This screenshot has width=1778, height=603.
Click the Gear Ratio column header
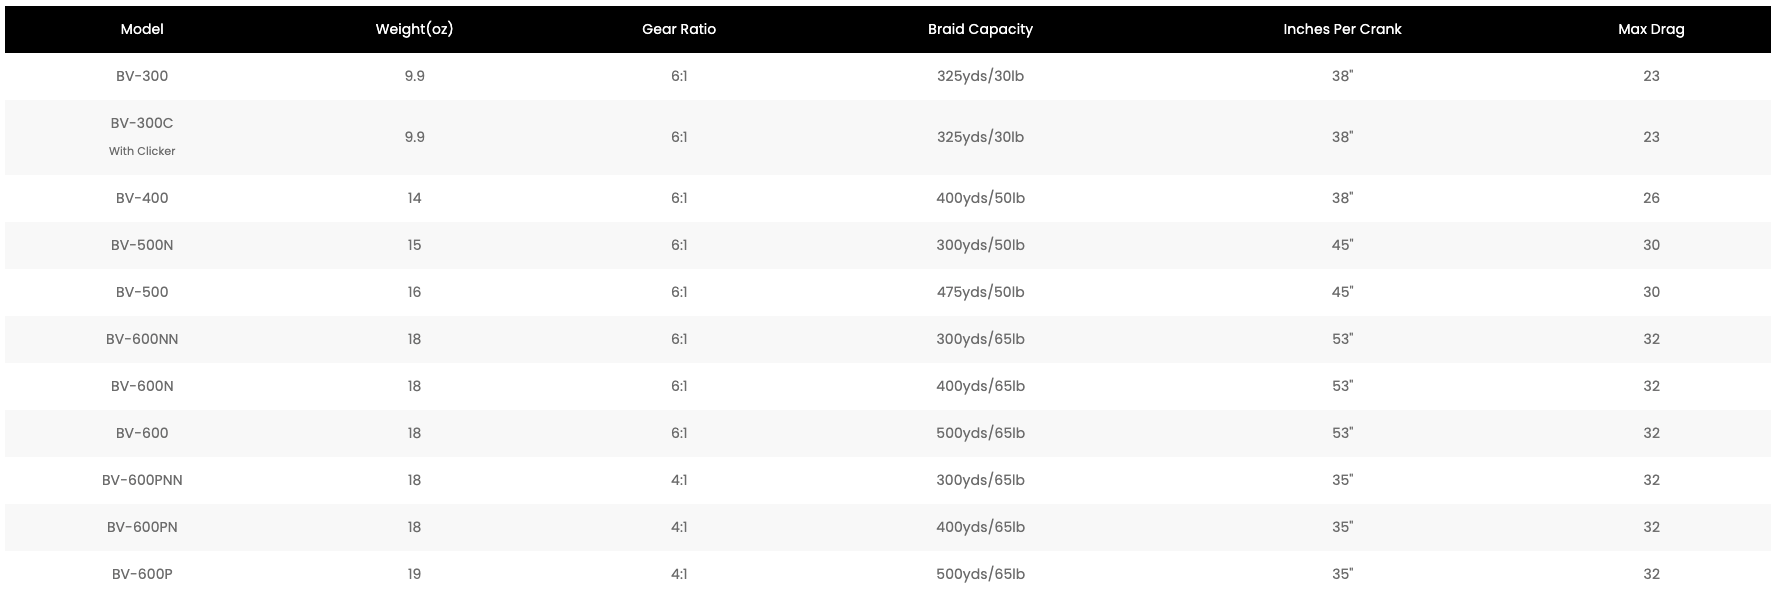point(679,29)
